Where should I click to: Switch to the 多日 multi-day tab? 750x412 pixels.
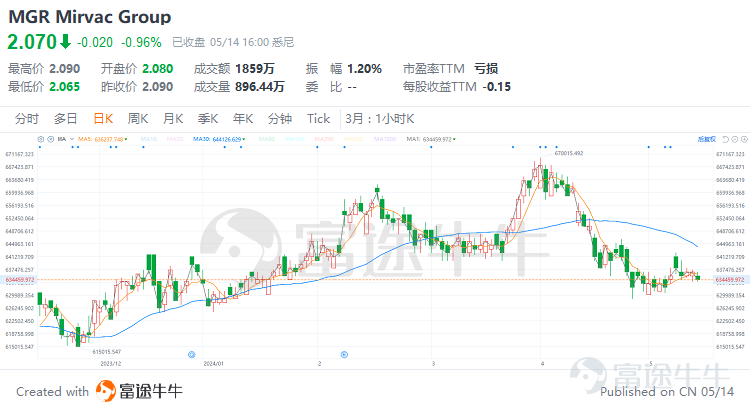click(66, 119)
